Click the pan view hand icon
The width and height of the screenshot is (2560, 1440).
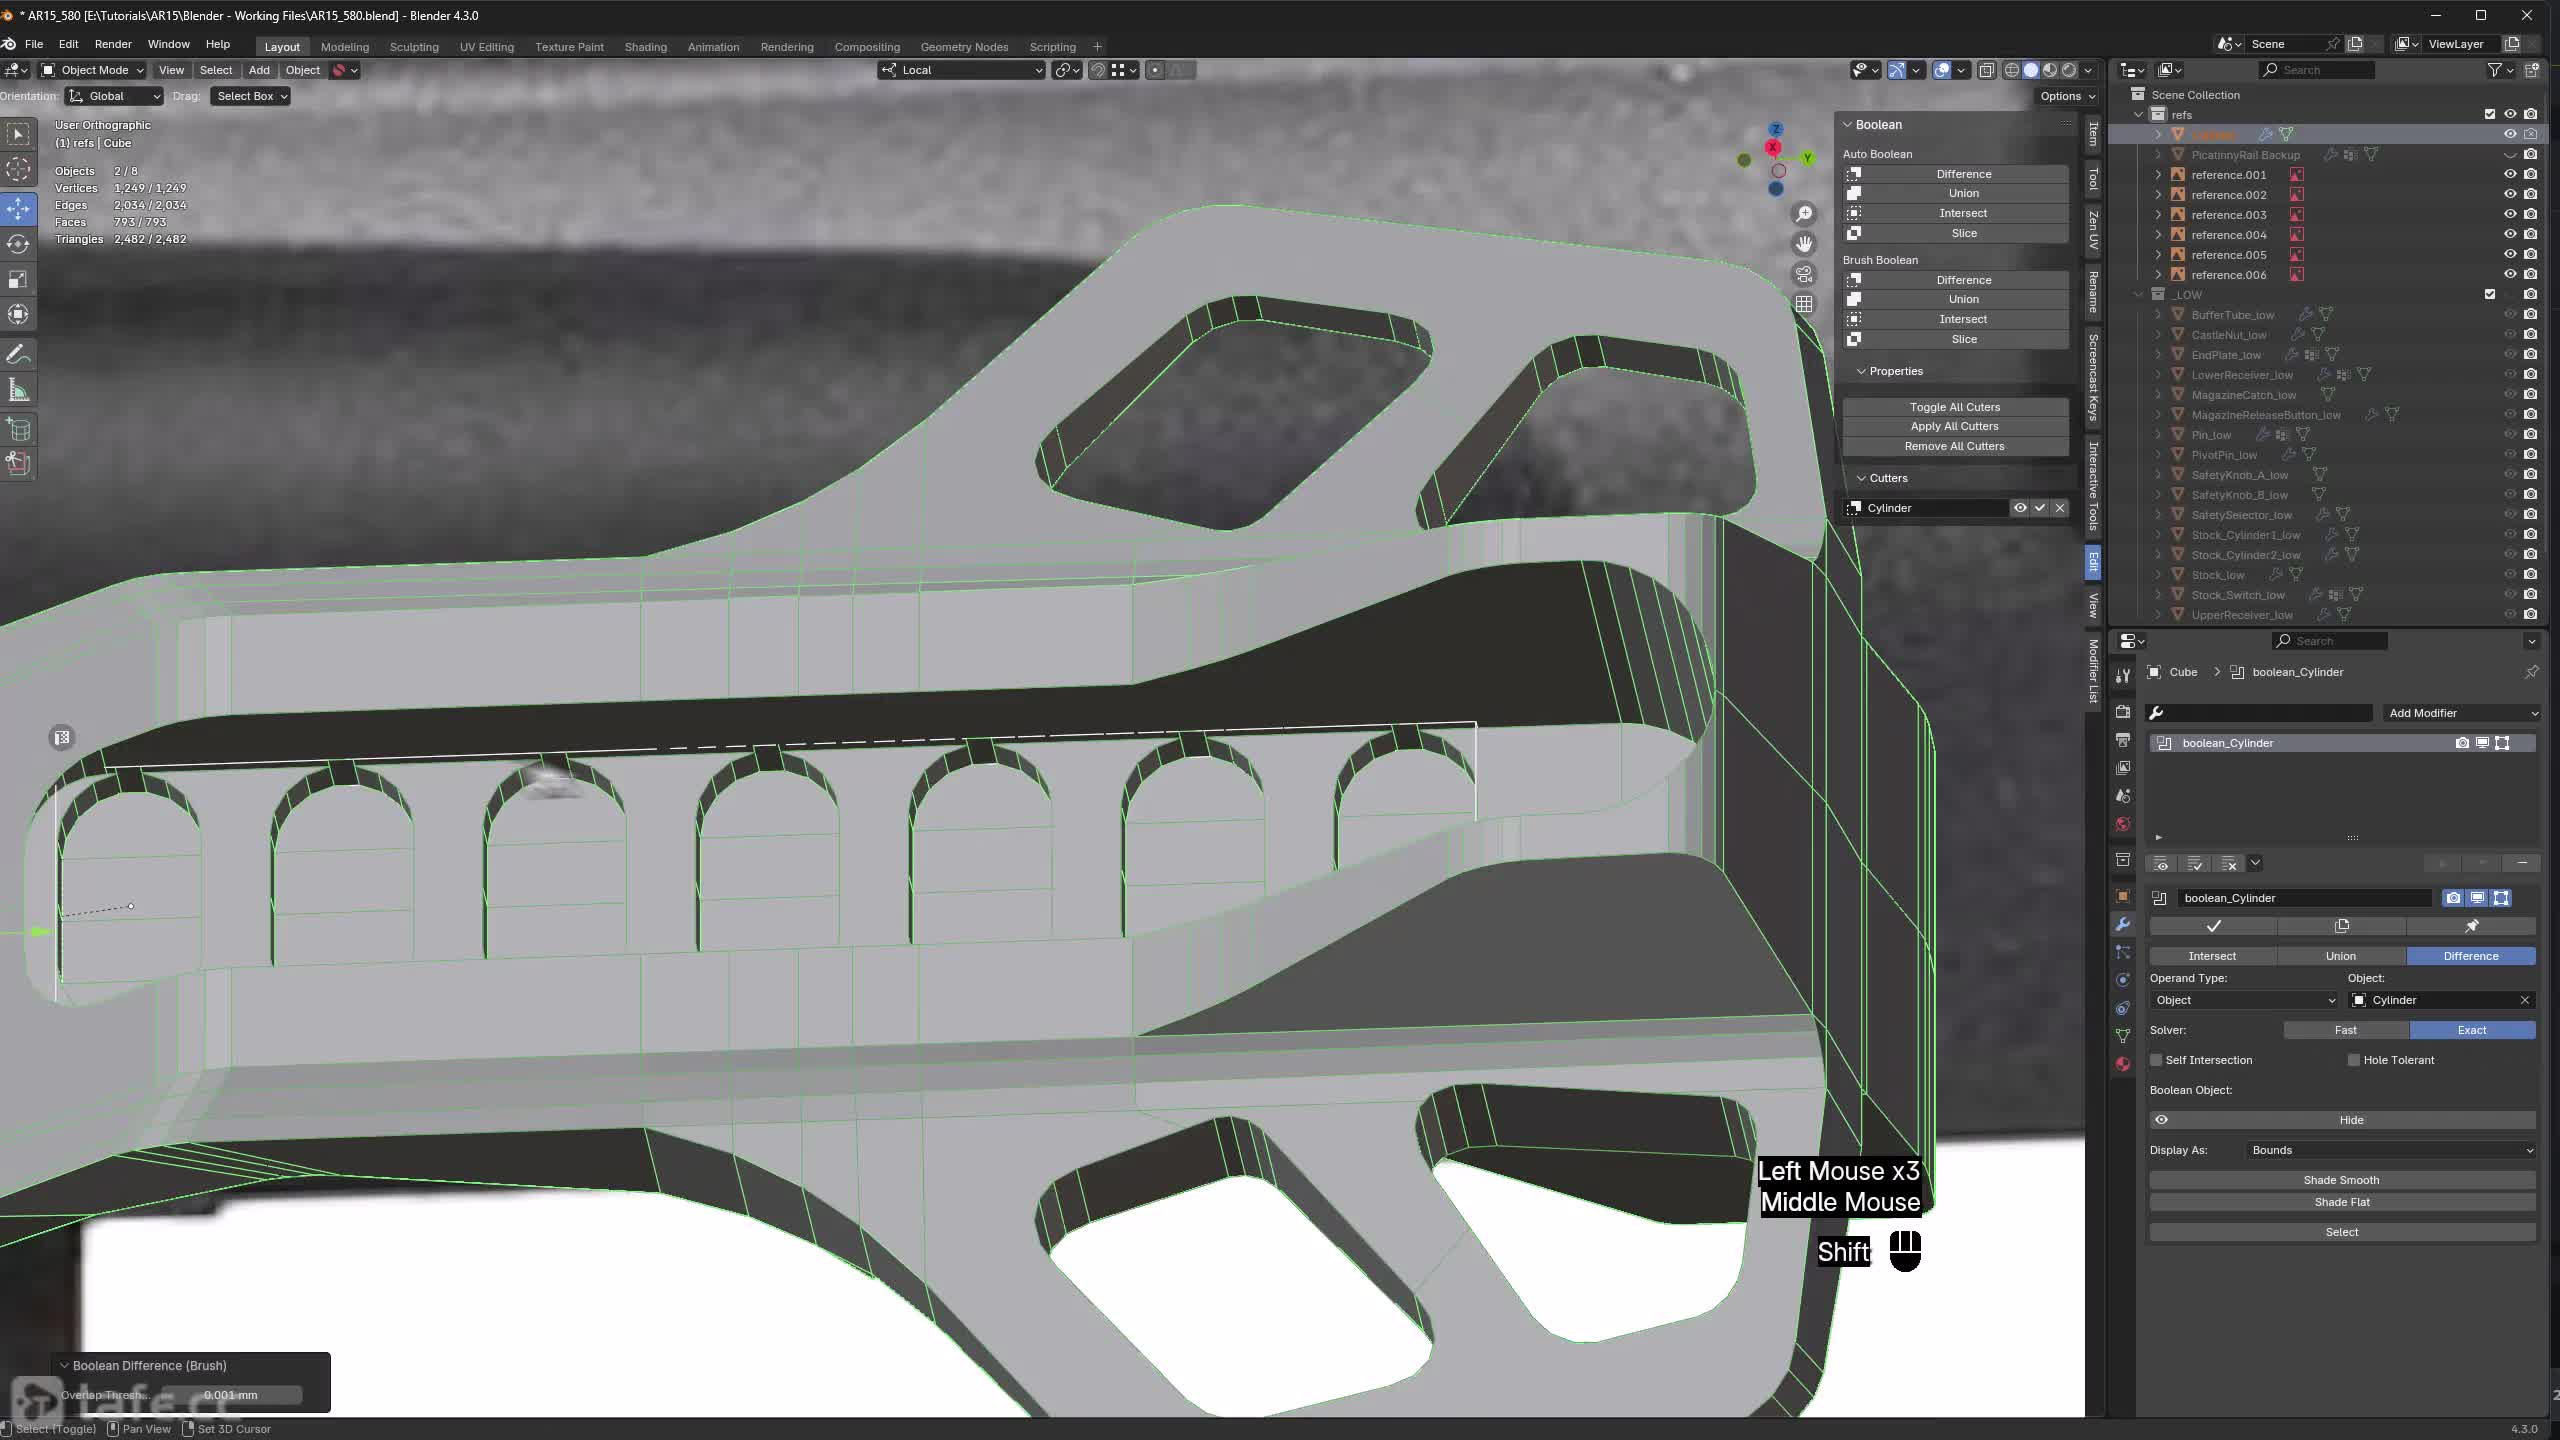click(1804, 244)
